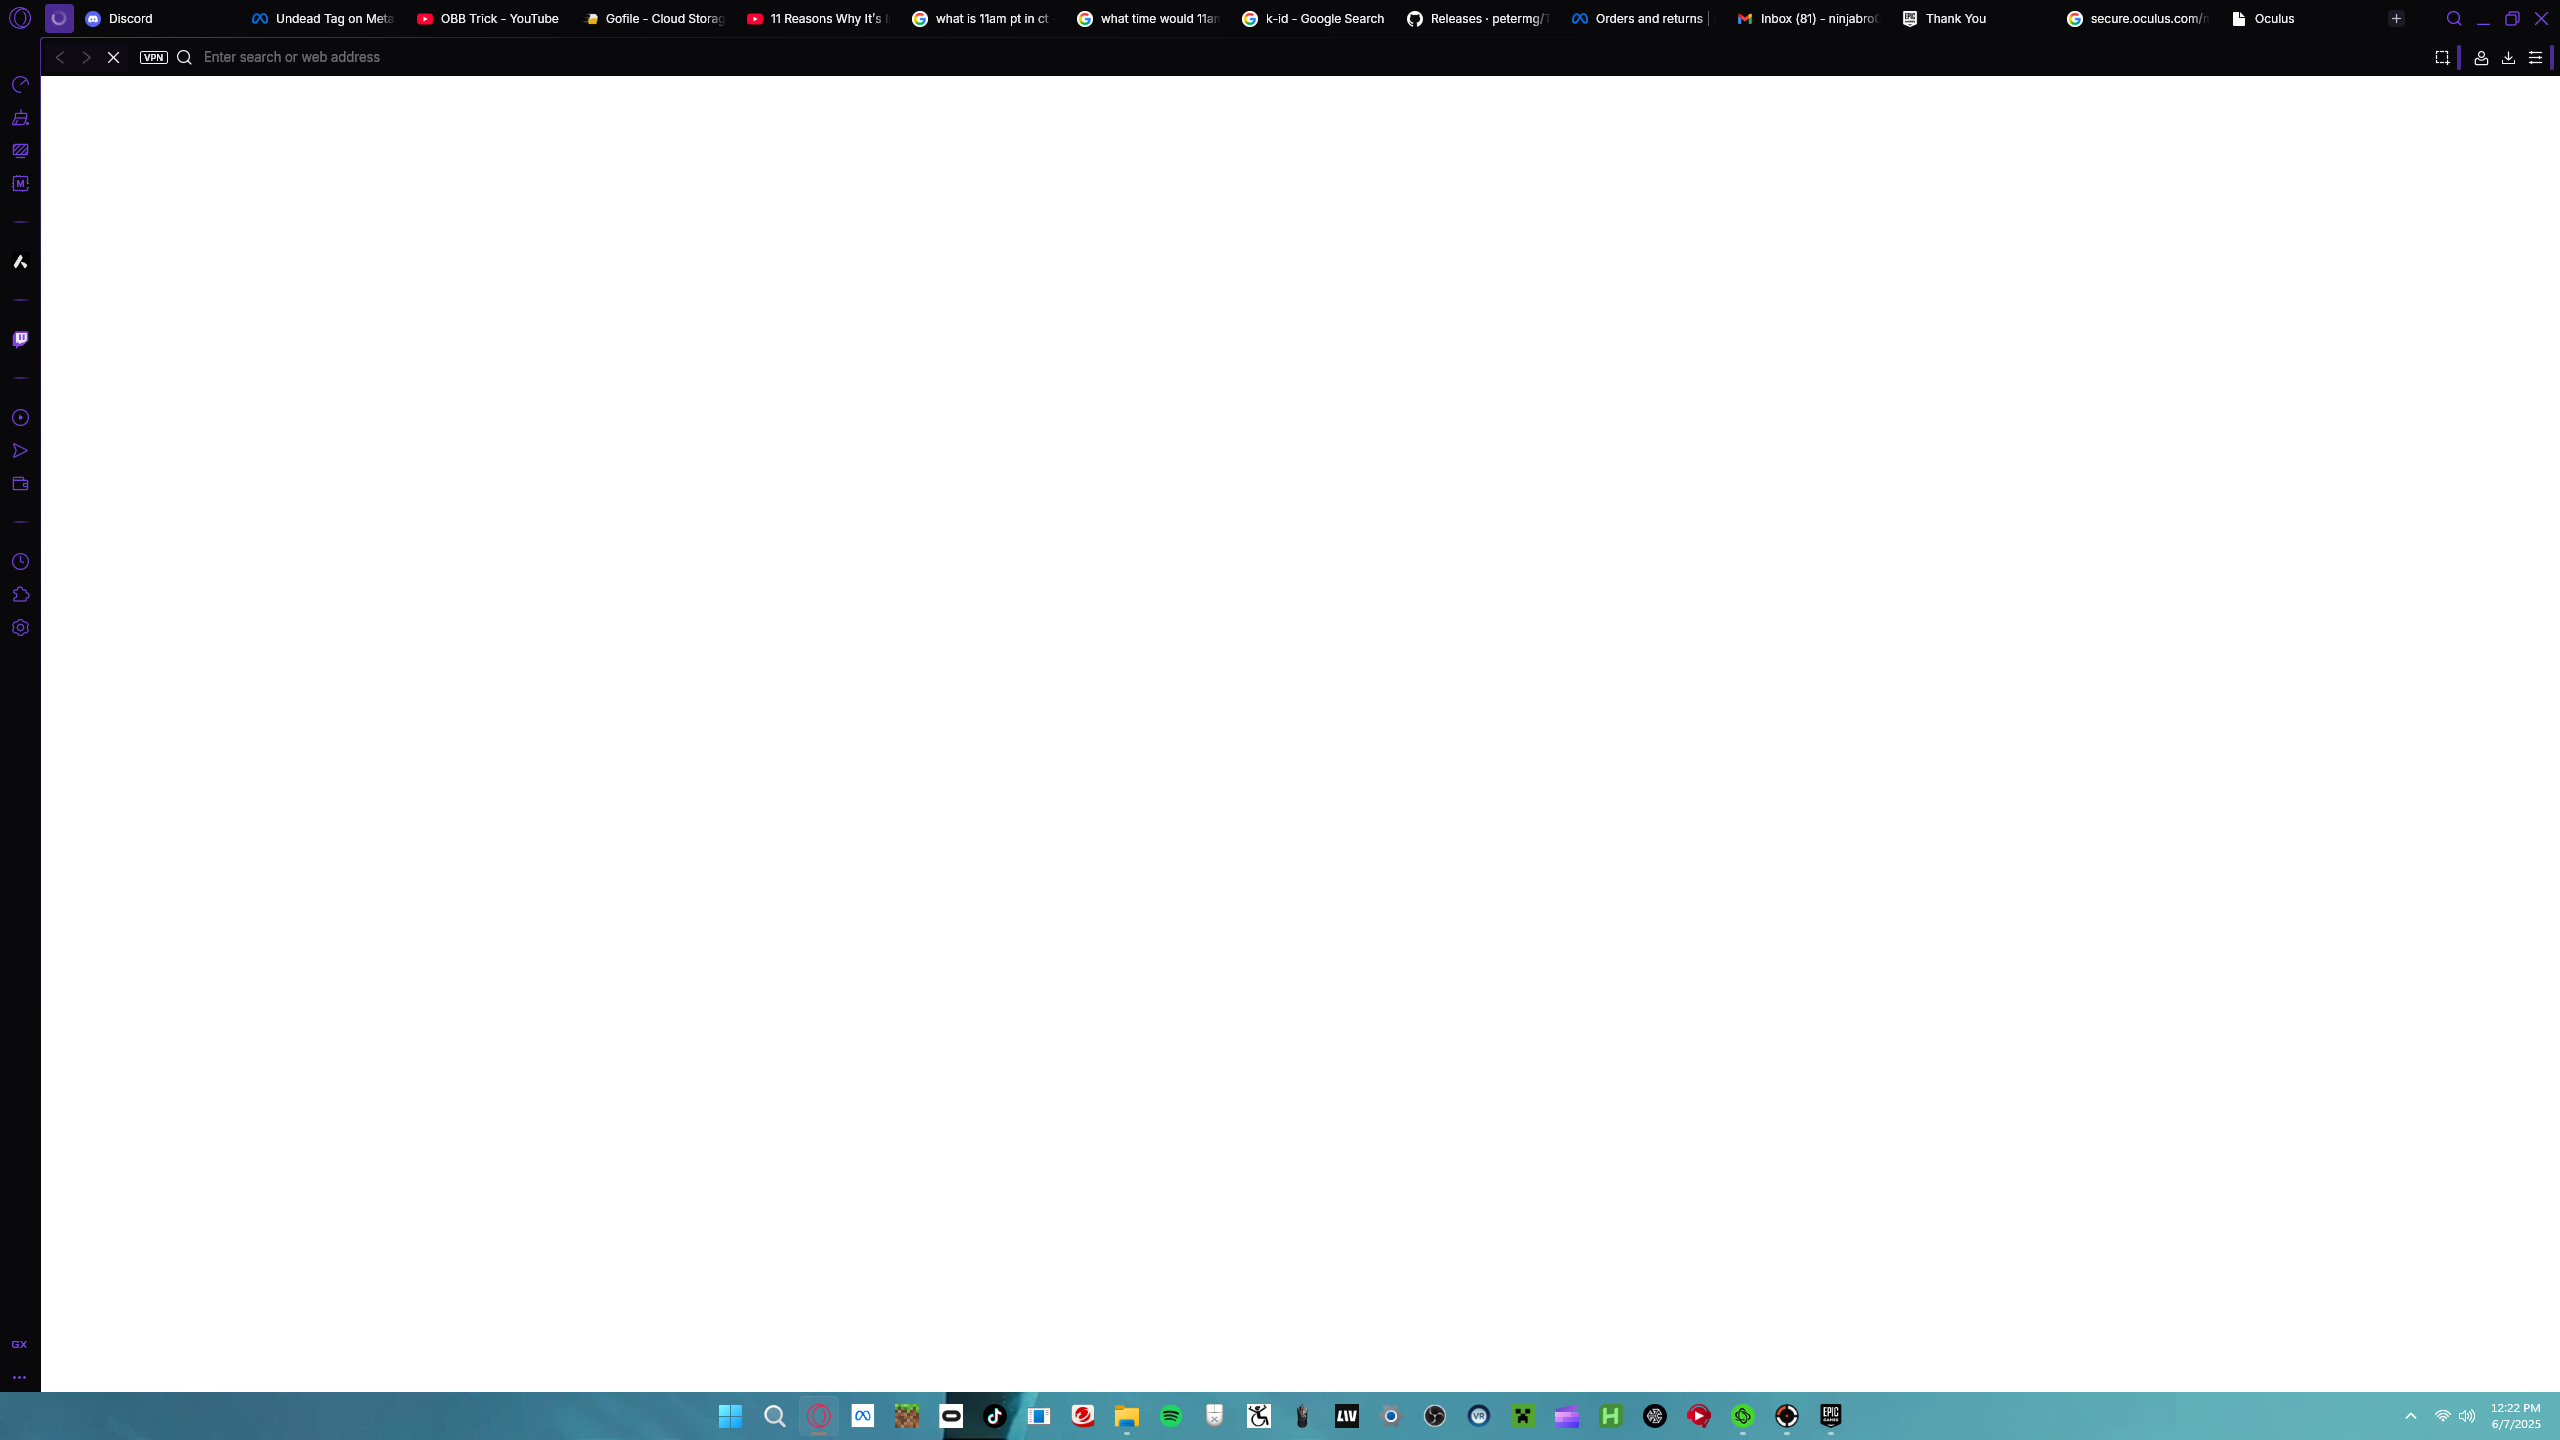Switch to OBB Trick - YouTube tab
The width and height of the screenshot is (2560, 1440).
[x=498, y=19]
